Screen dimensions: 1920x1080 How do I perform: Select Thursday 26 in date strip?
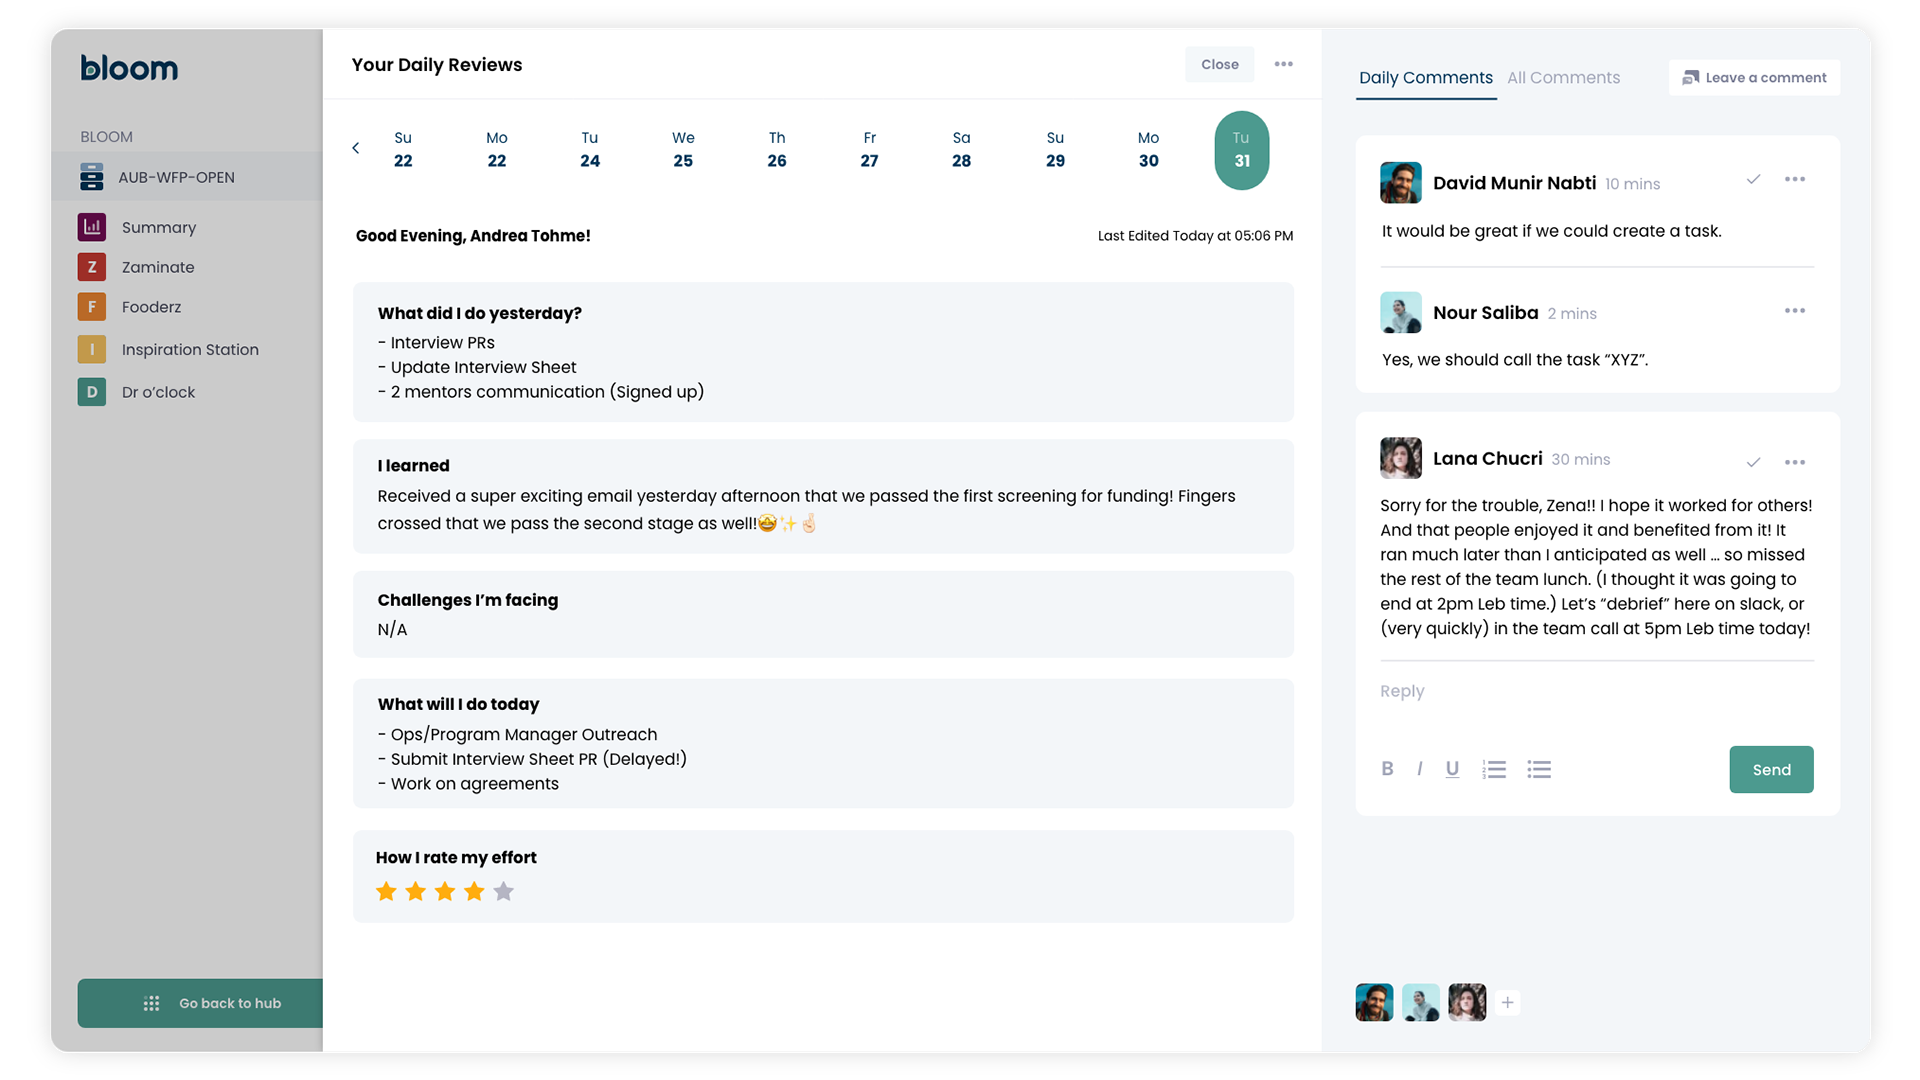click(x=777, y=149)
